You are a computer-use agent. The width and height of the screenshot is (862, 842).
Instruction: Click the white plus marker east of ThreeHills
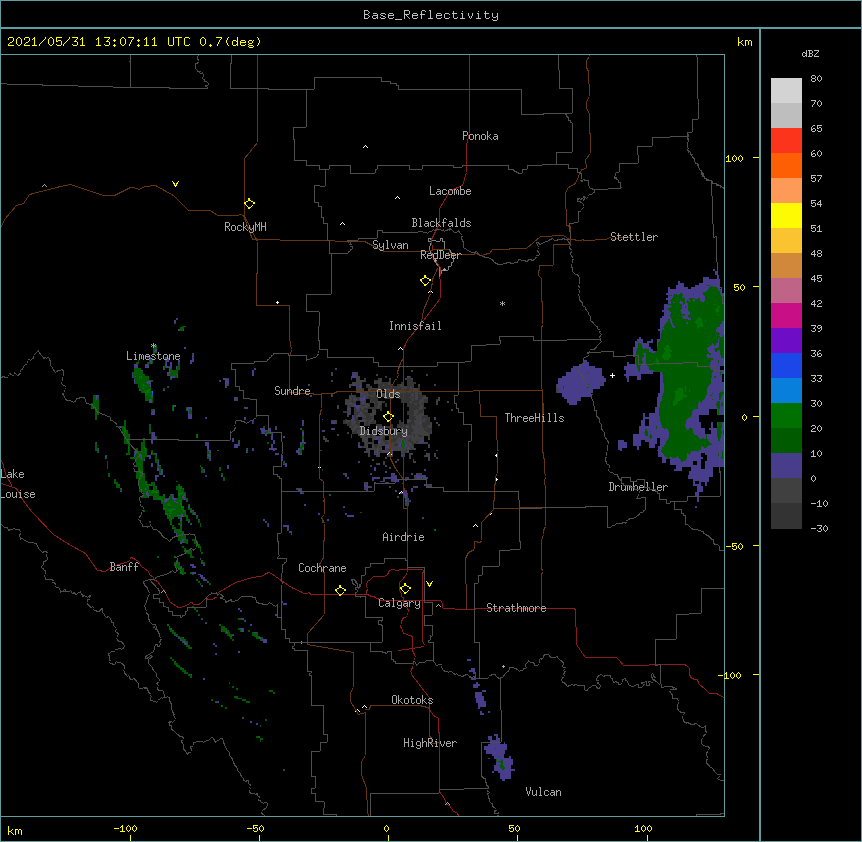point(612,375)
